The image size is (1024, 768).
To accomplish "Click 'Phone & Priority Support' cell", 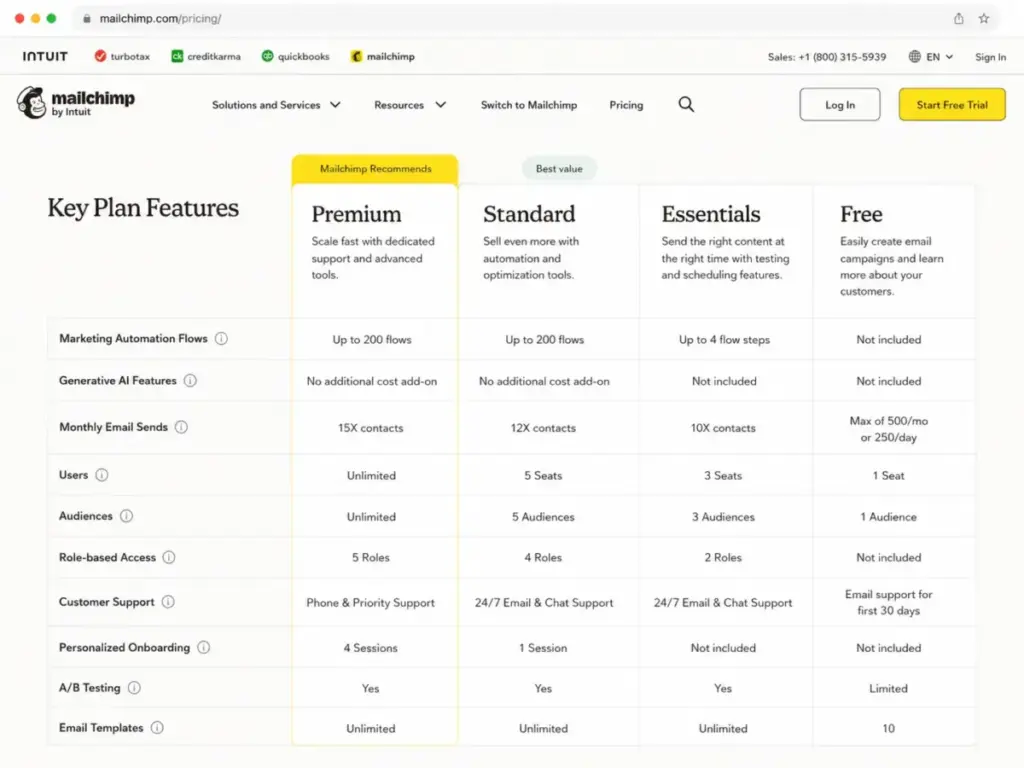I will point(370,602).
